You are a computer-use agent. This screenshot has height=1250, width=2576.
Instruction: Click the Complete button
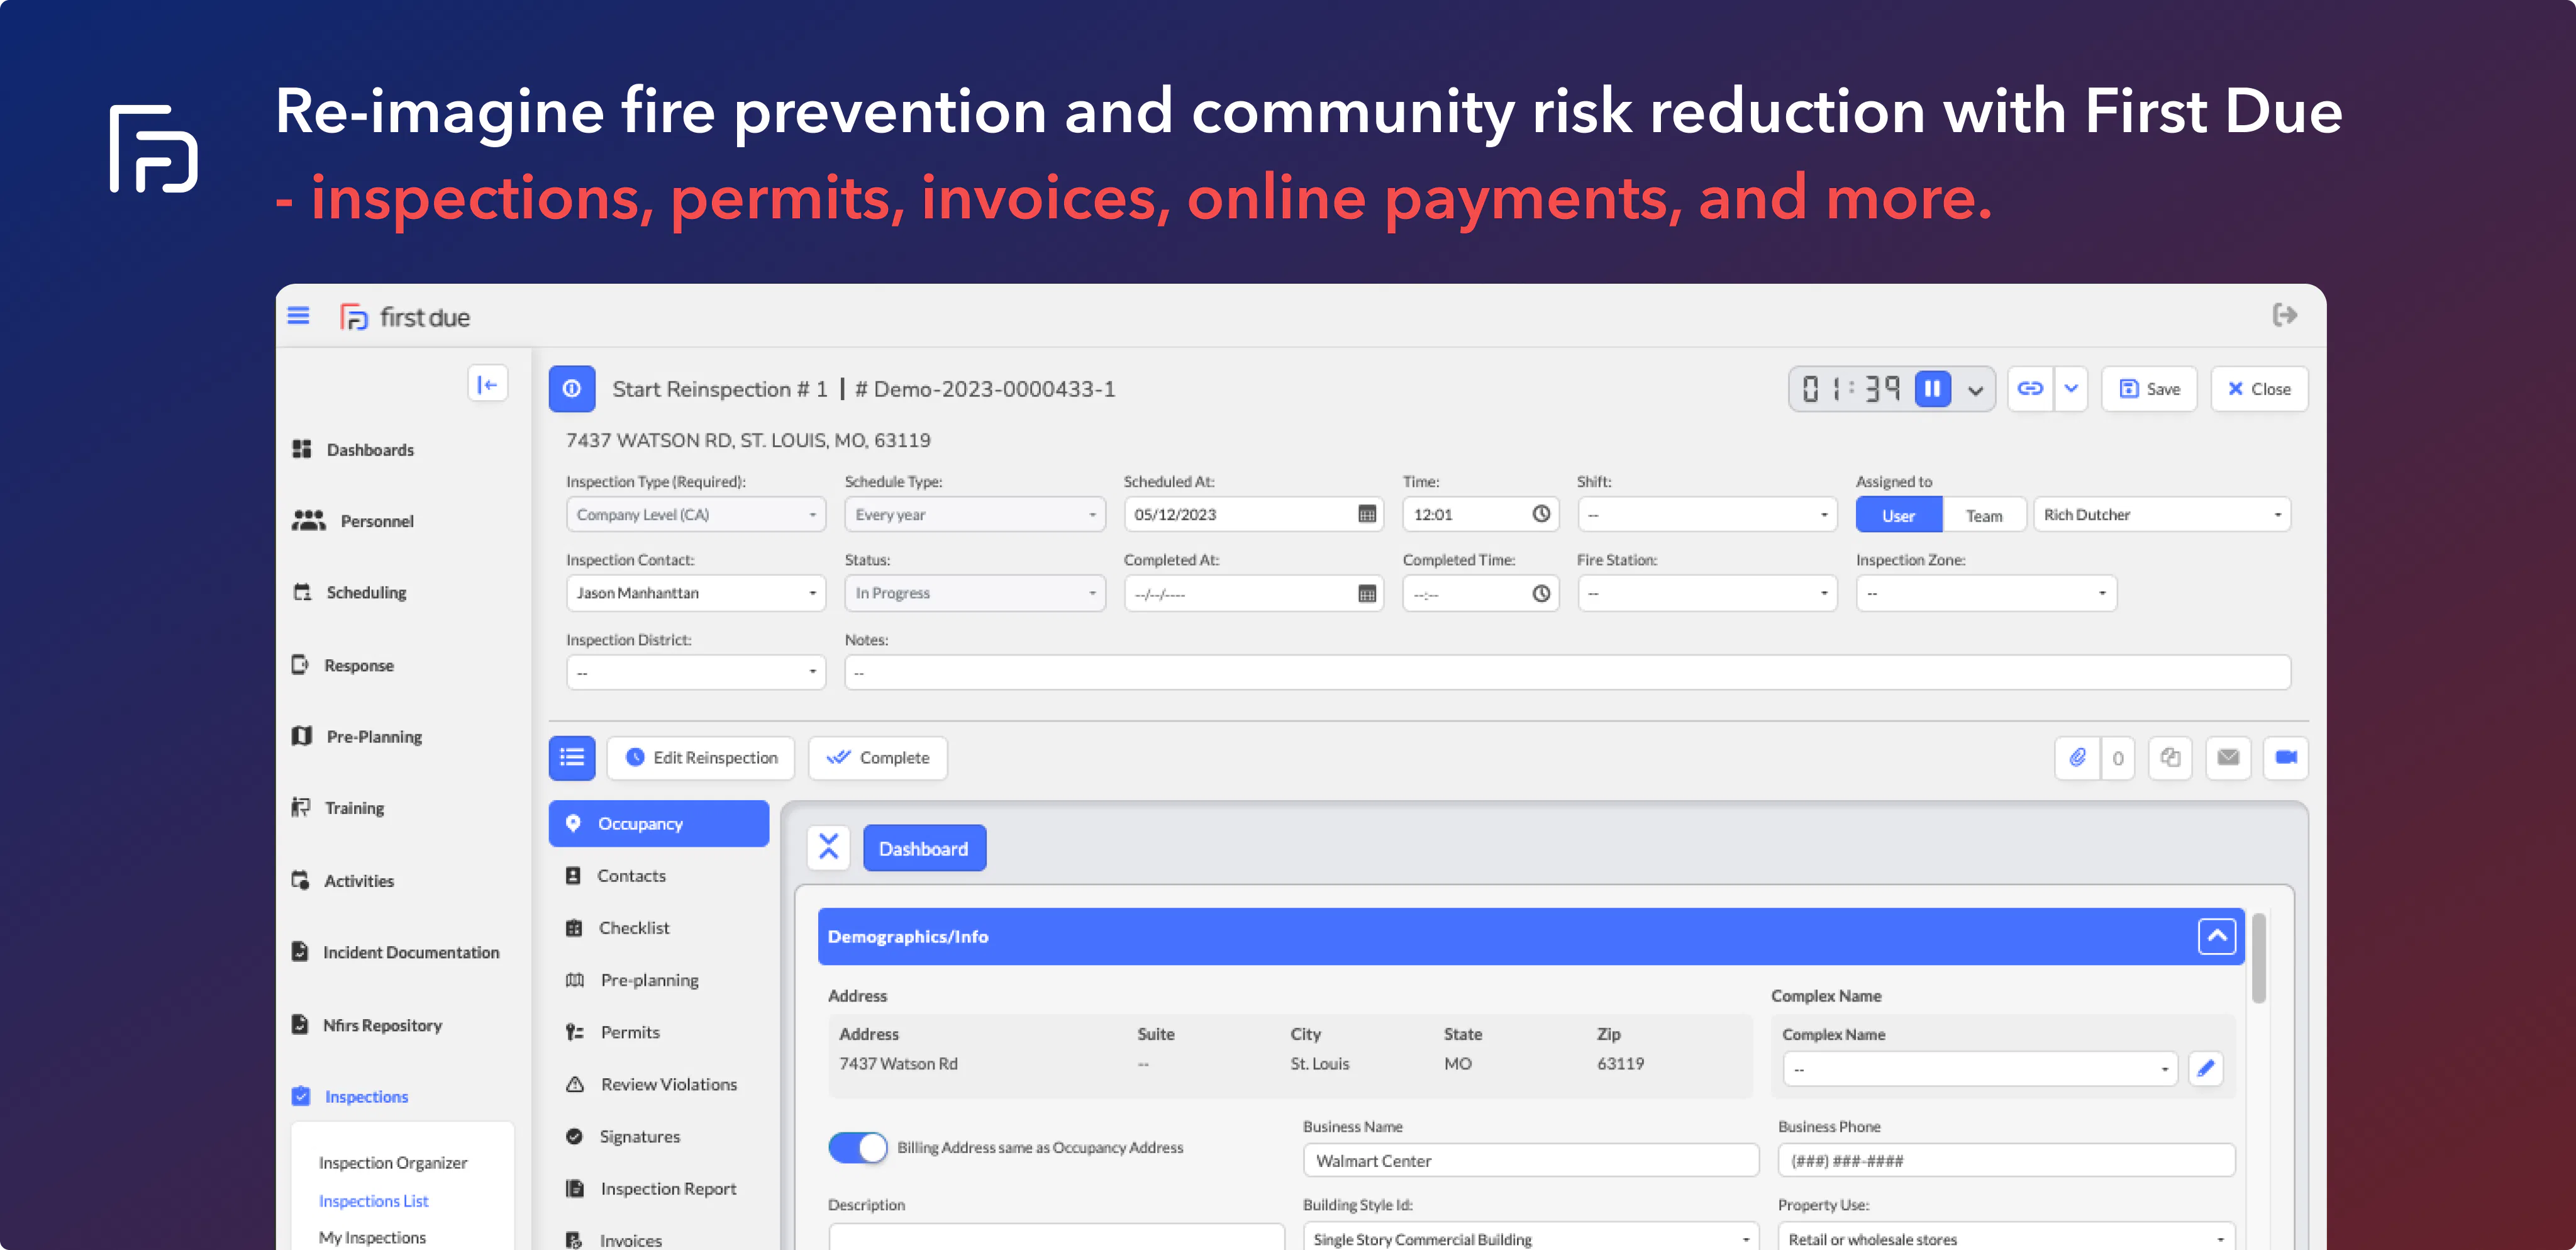click(x=877, y=757)
